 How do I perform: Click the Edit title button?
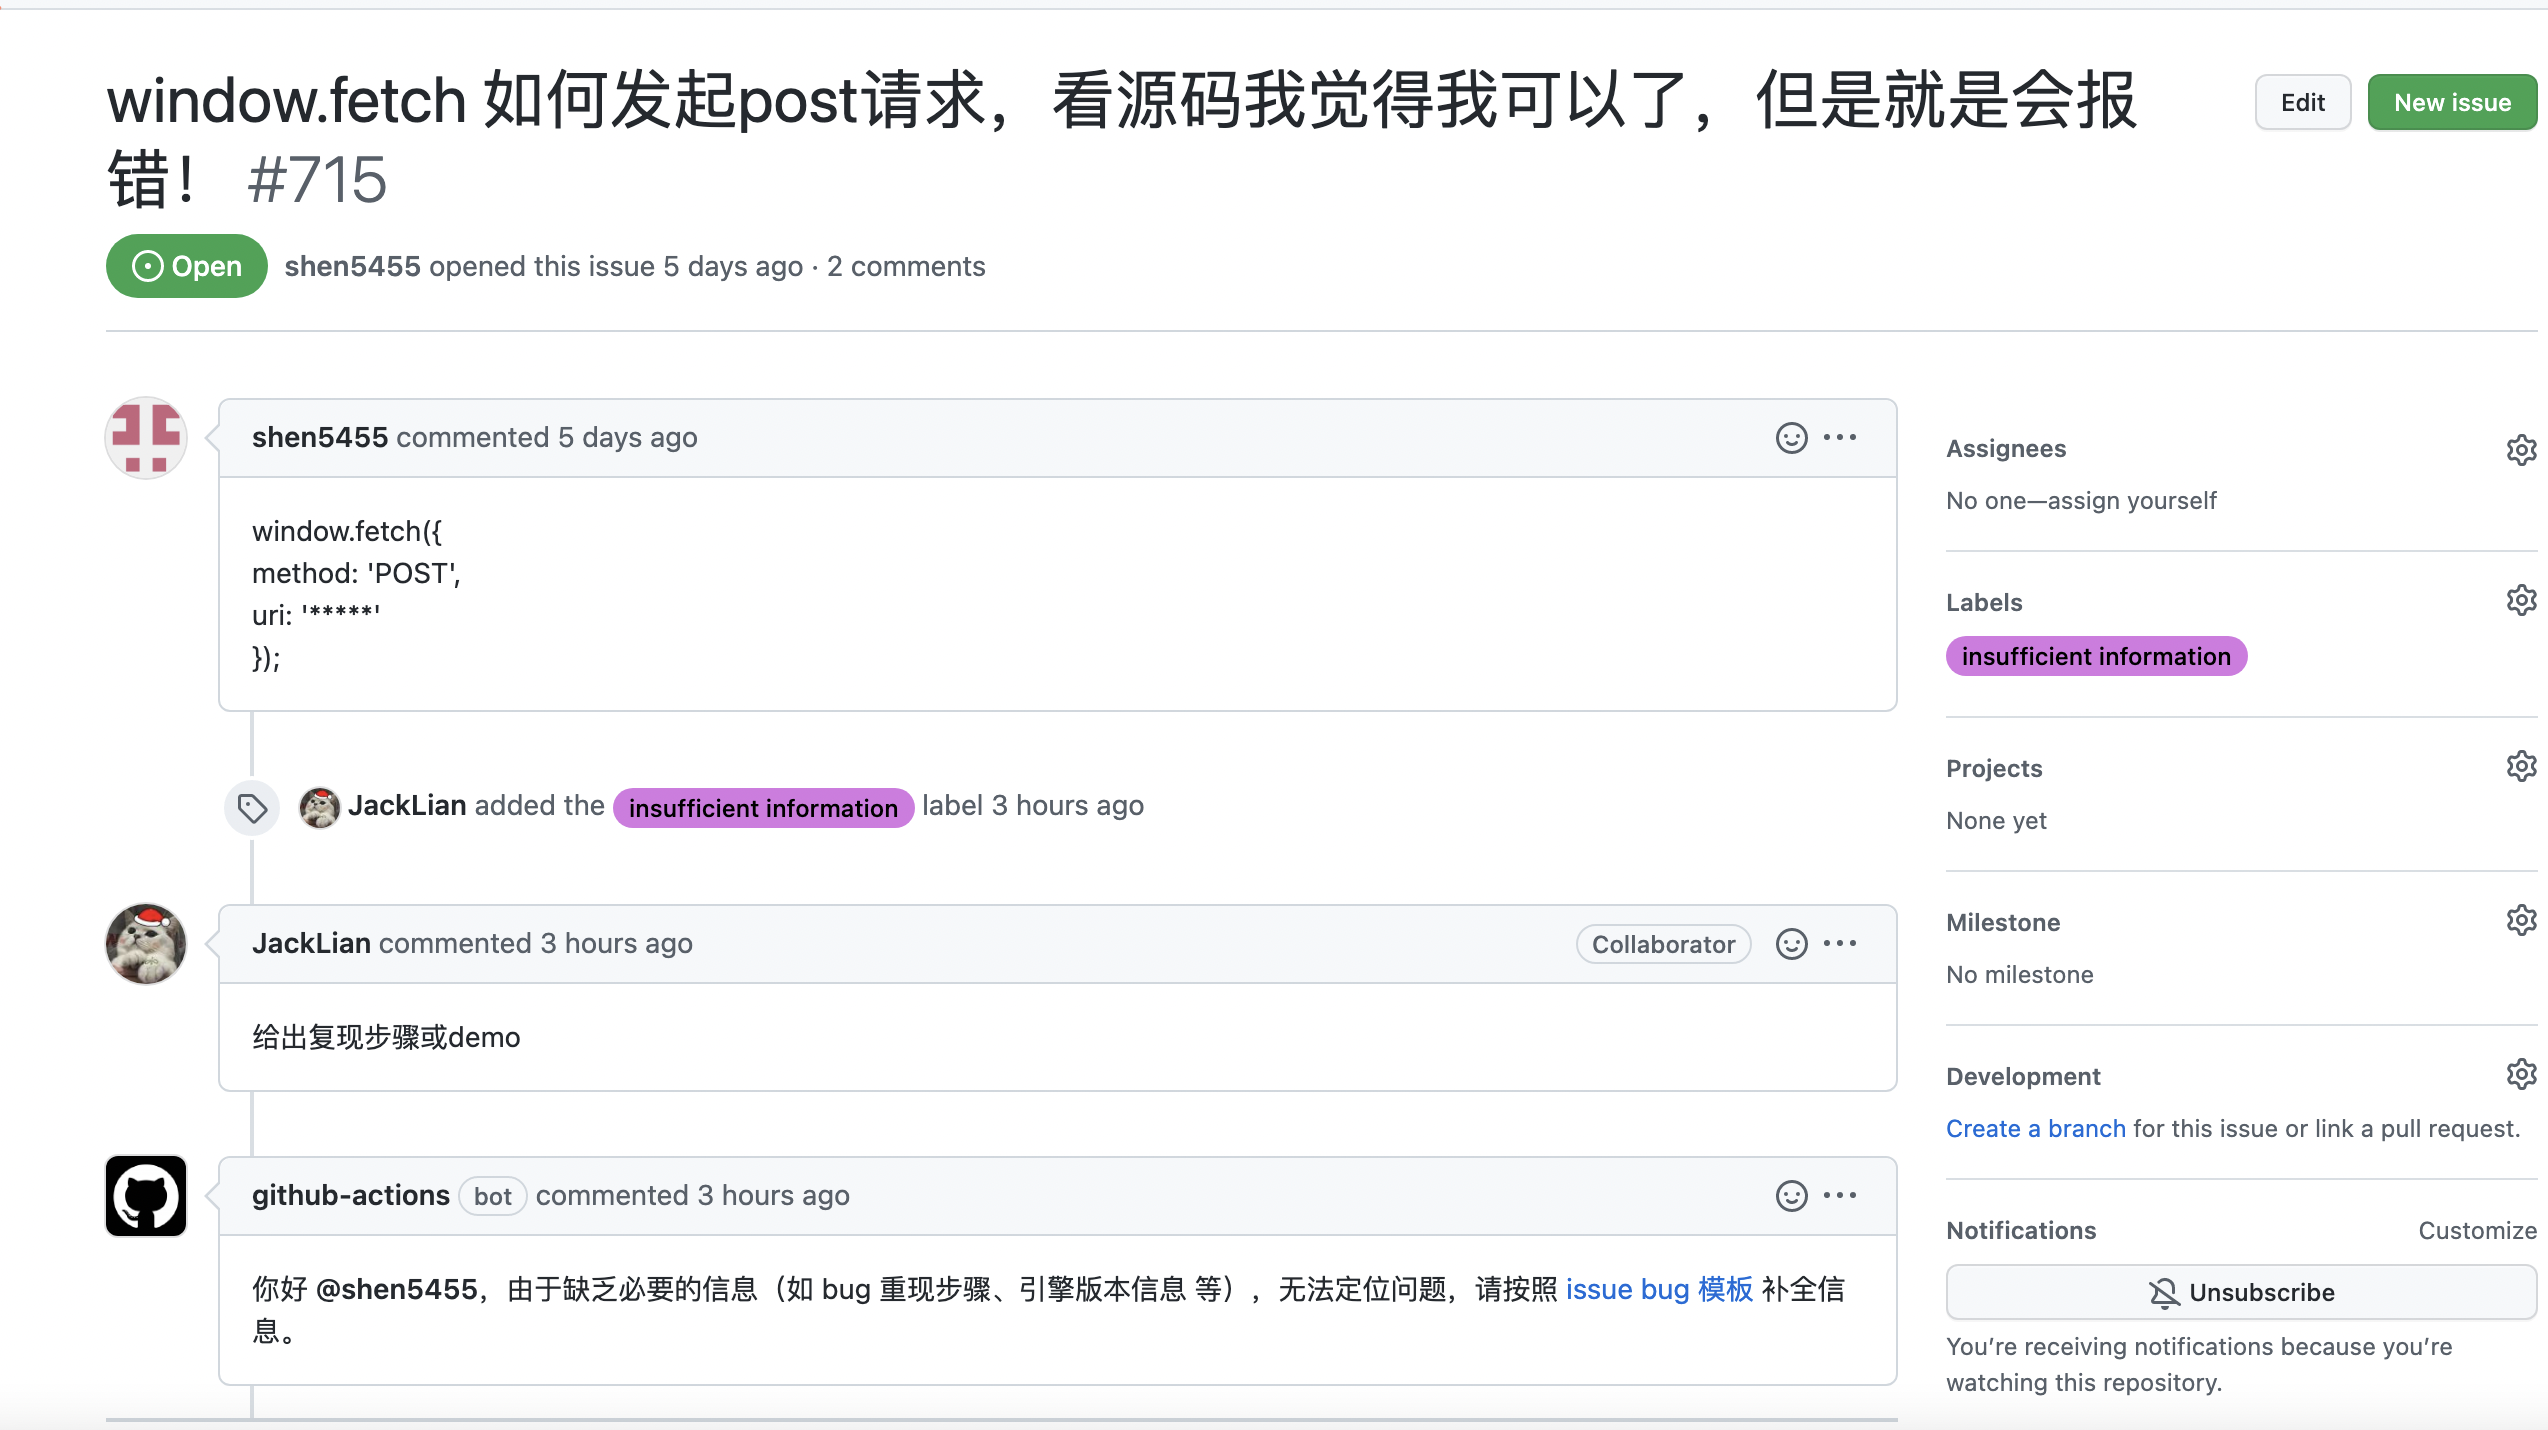click(x=2302, y=102)
